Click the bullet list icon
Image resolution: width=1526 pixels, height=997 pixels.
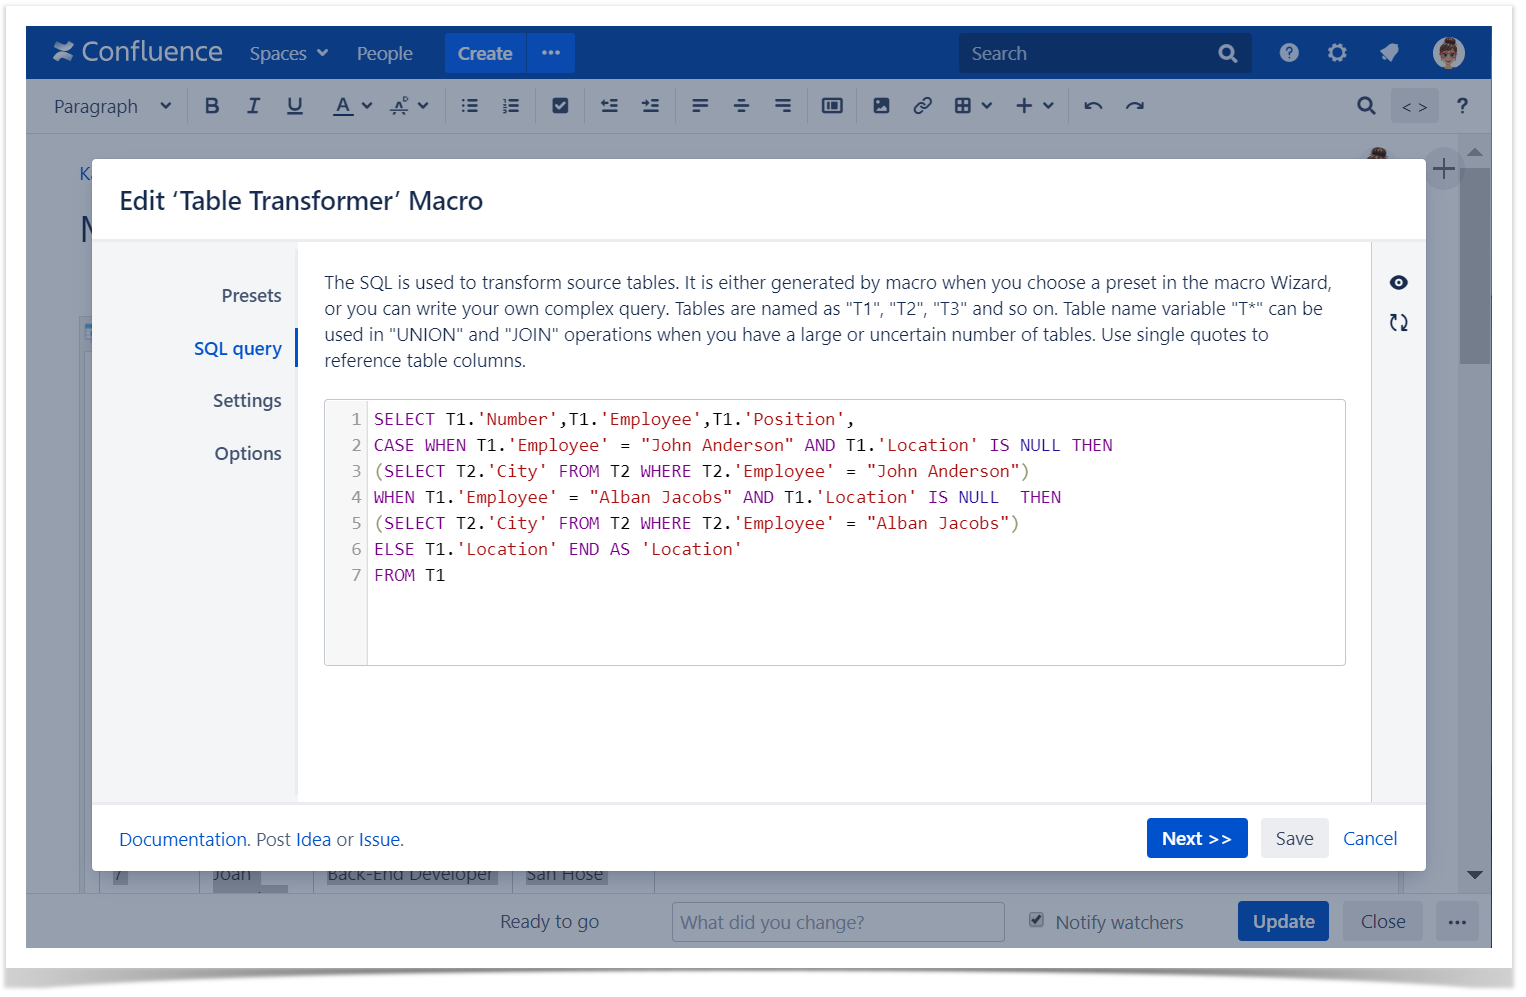tap(469, 106)
